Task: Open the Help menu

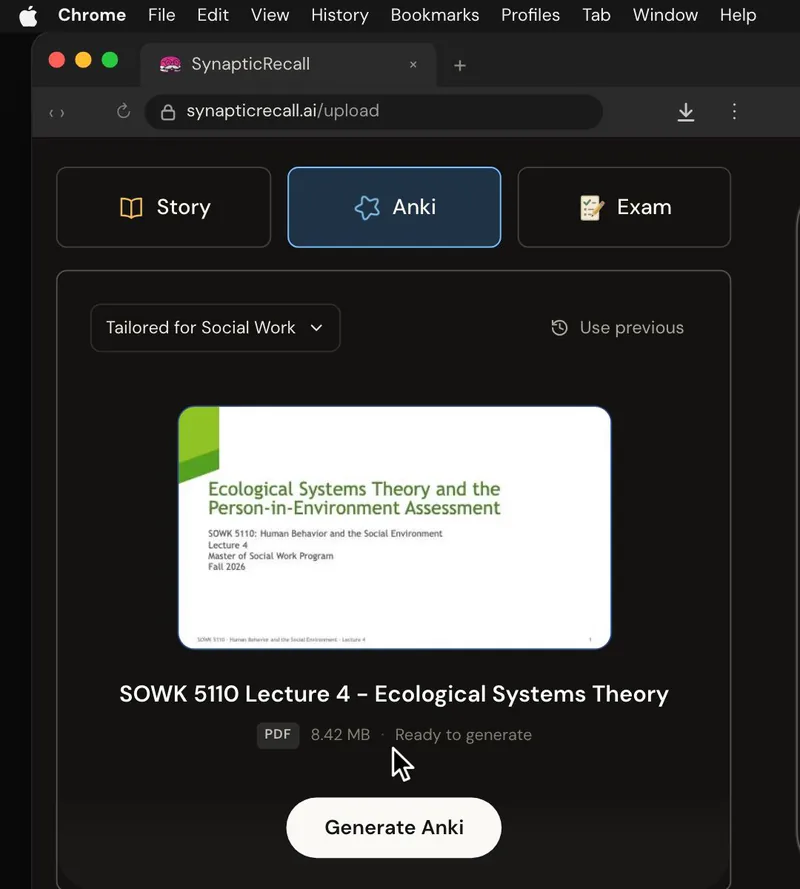Action: click(x=738, y=15)
